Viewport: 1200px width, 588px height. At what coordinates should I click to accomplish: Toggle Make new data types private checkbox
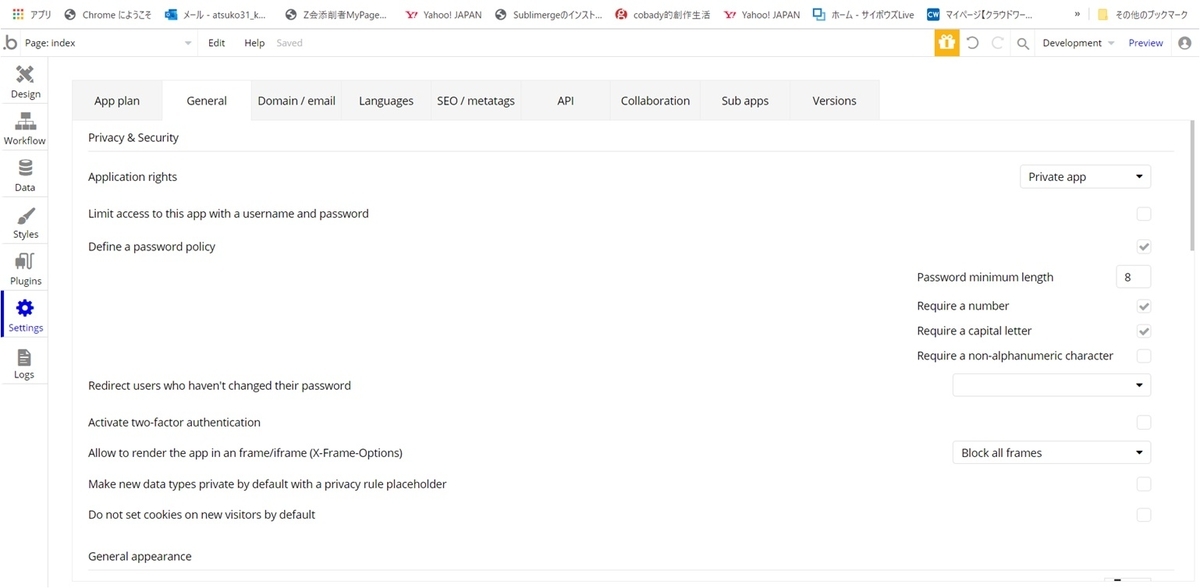pyautogui.click(x=1144, y=484)
